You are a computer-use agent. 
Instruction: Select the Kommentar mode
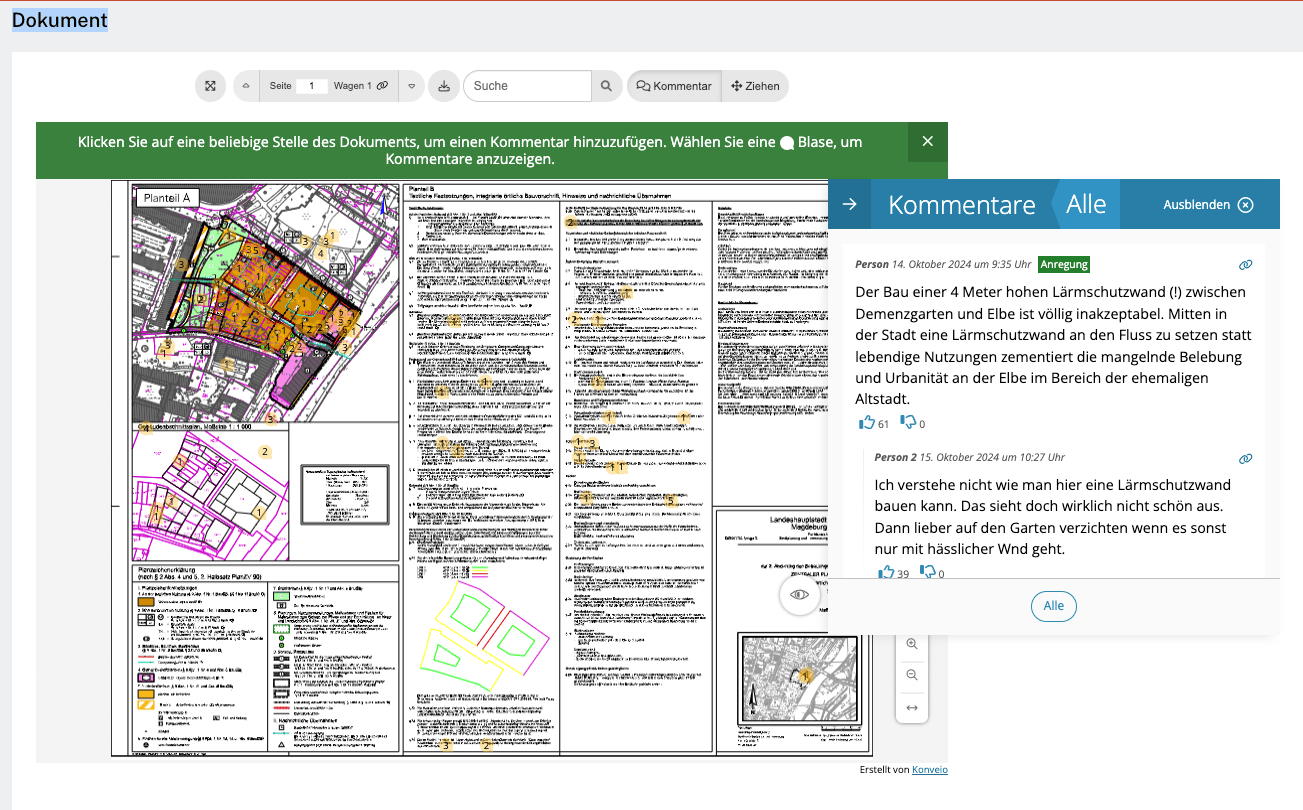pyautogui.click(x=674, y=86)
